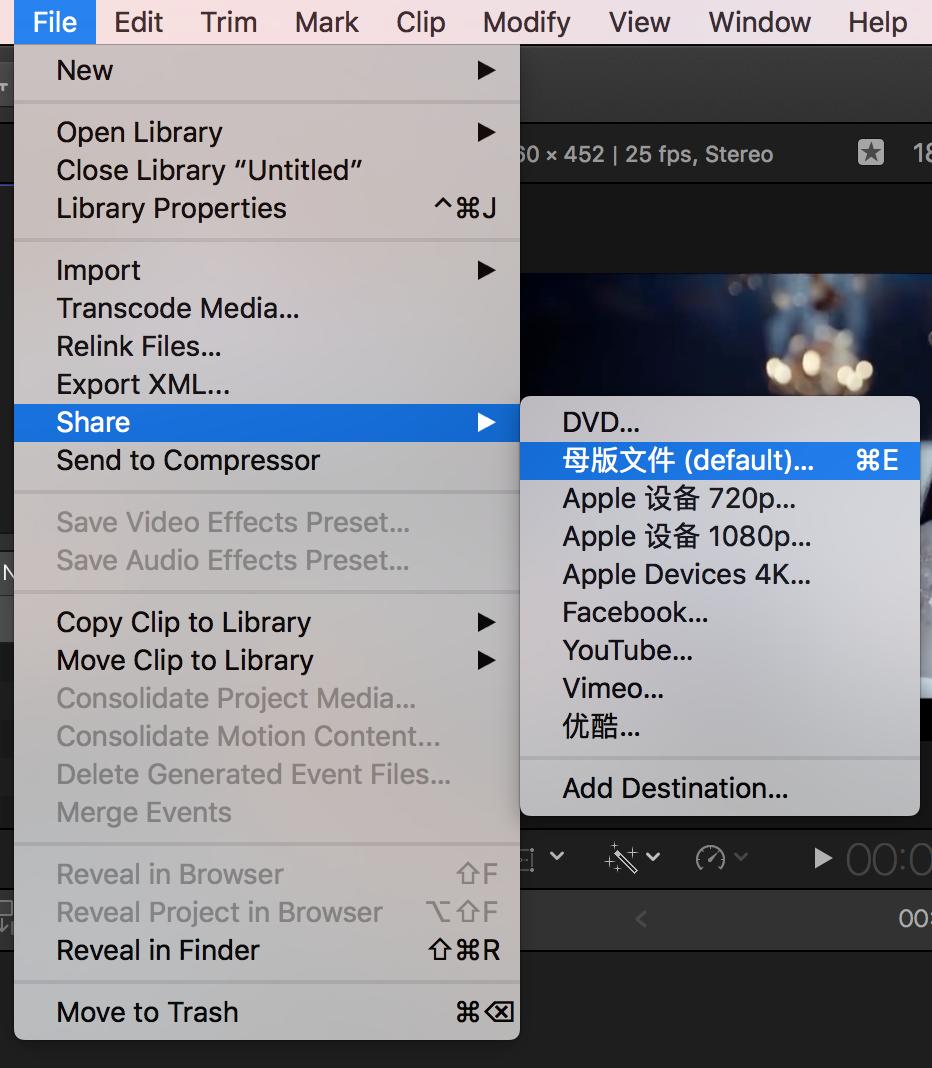Open the Edit menu
The image size is (932, 1068).
pos(138,22)
